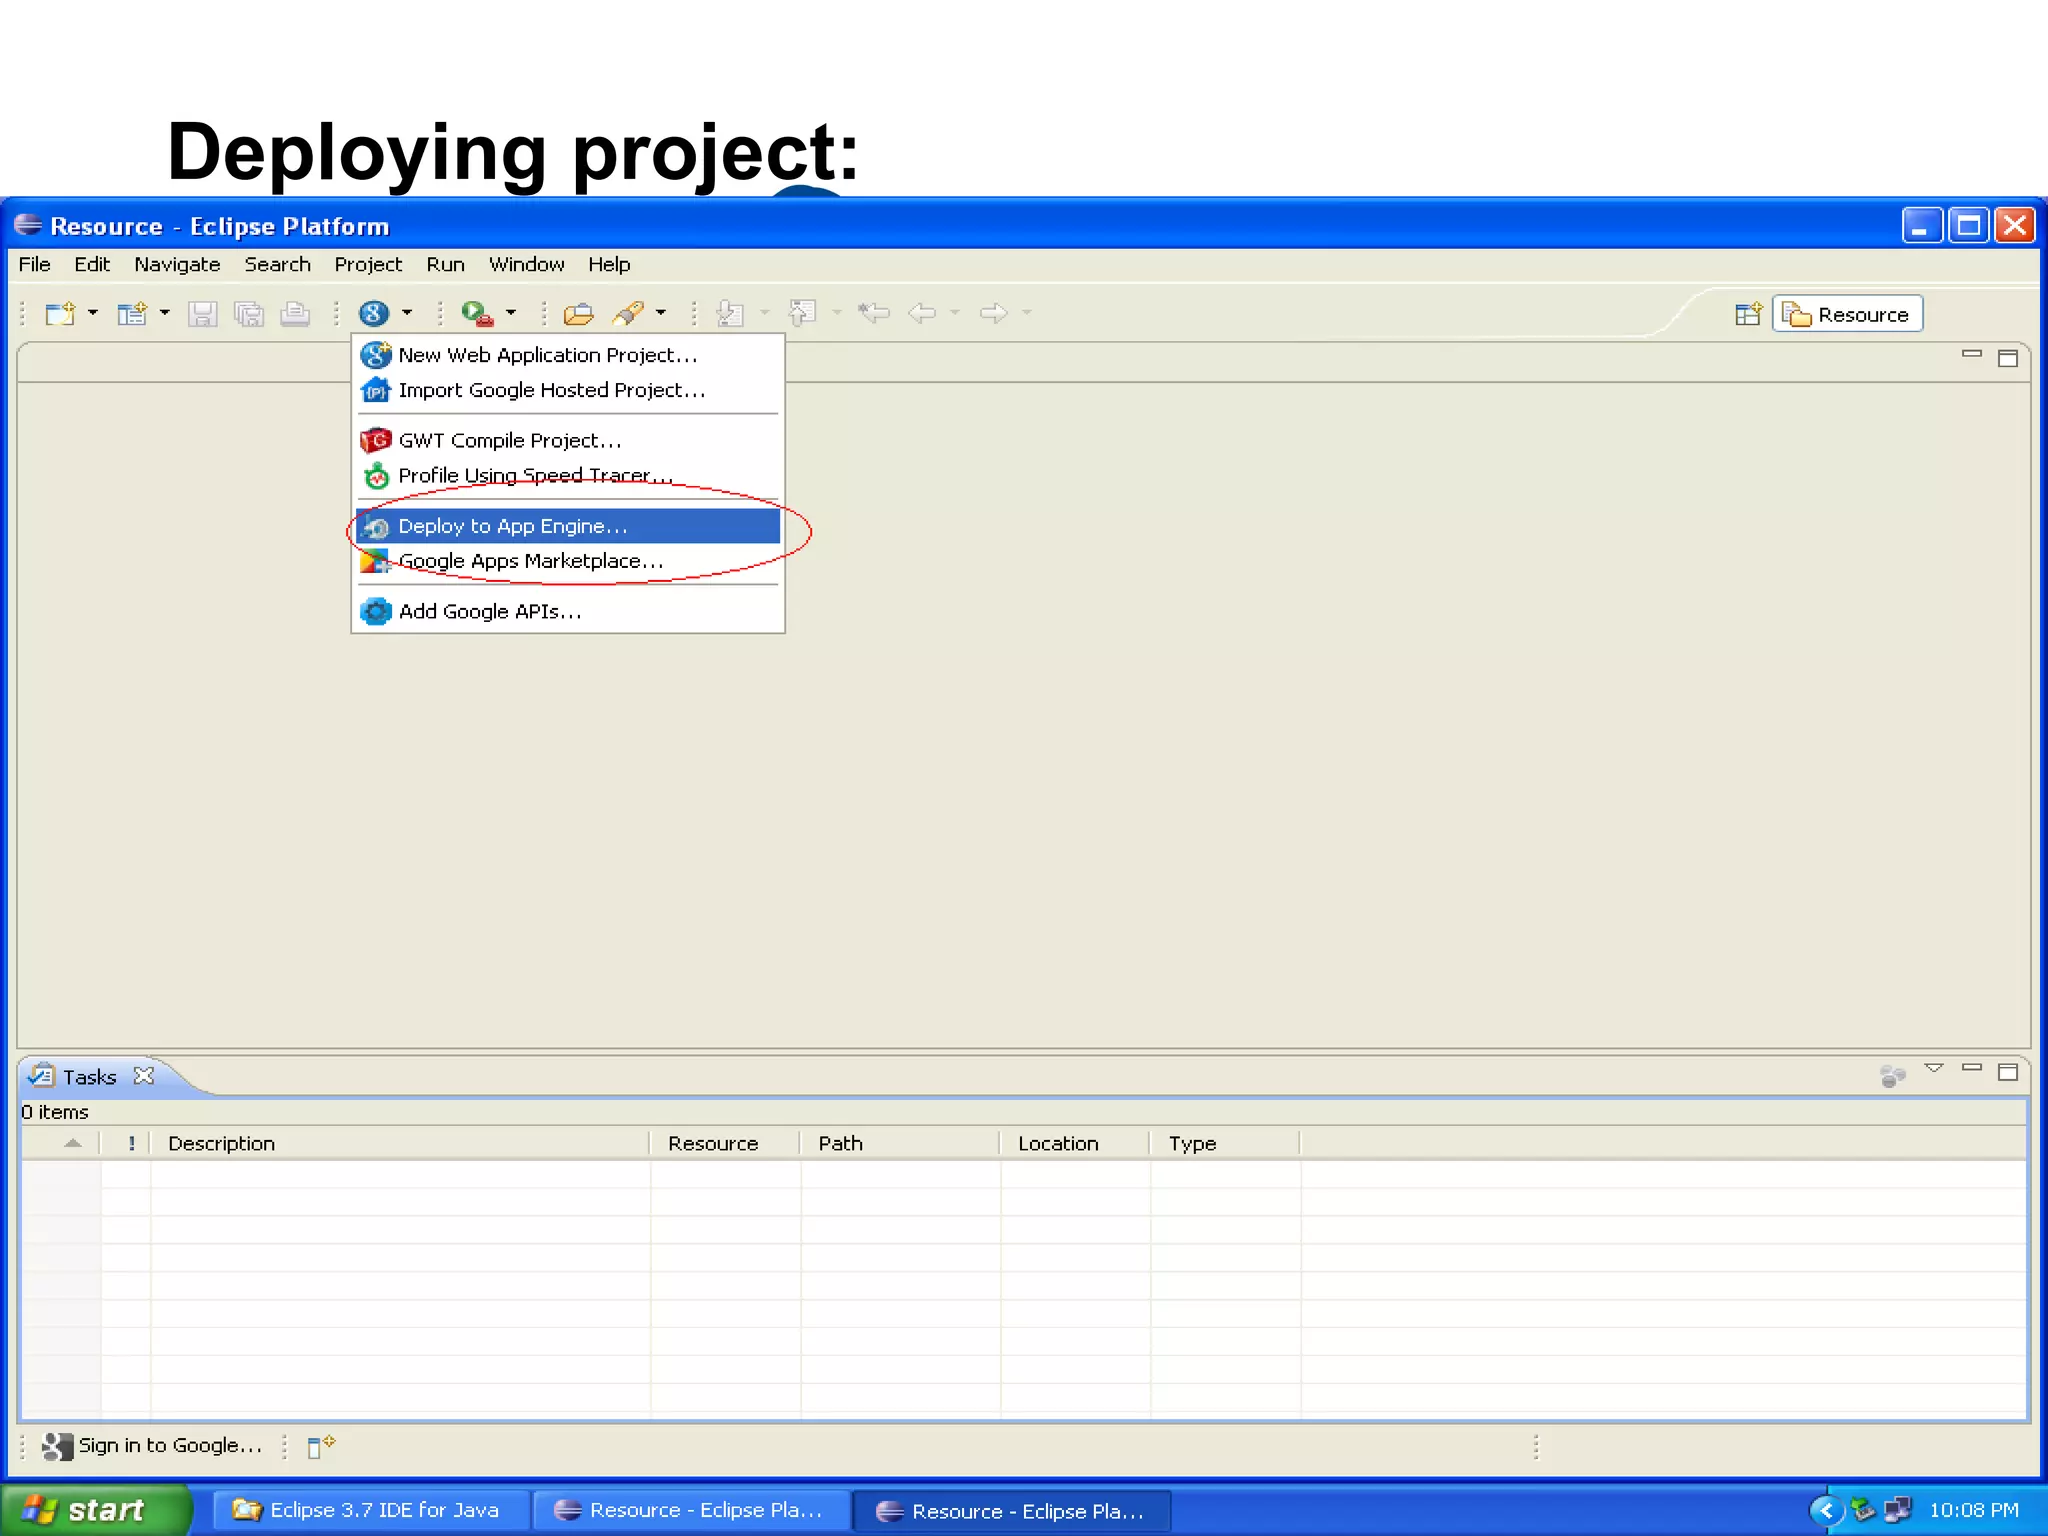This screenshot has height=1536, width=2048.
Task: Choose New Web Application Project
Action: click(x=568, y=355)
